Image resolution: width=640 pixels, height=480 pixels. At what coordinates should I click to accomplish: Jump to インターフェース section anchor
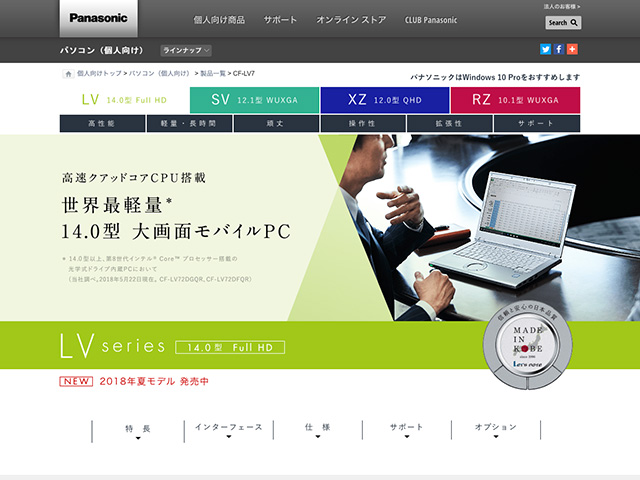click(229, 431)
